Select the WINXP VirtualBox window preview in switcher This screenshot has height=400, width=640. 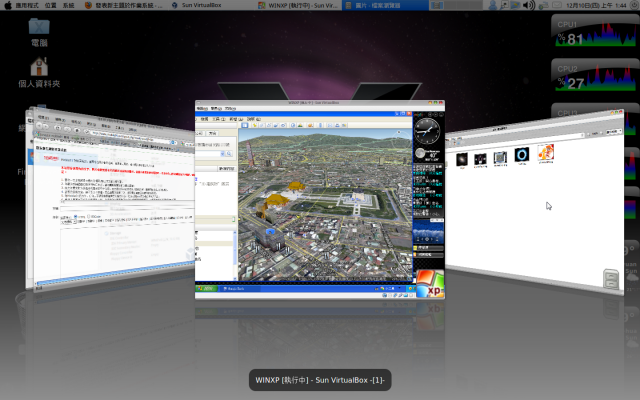(320, 200)
